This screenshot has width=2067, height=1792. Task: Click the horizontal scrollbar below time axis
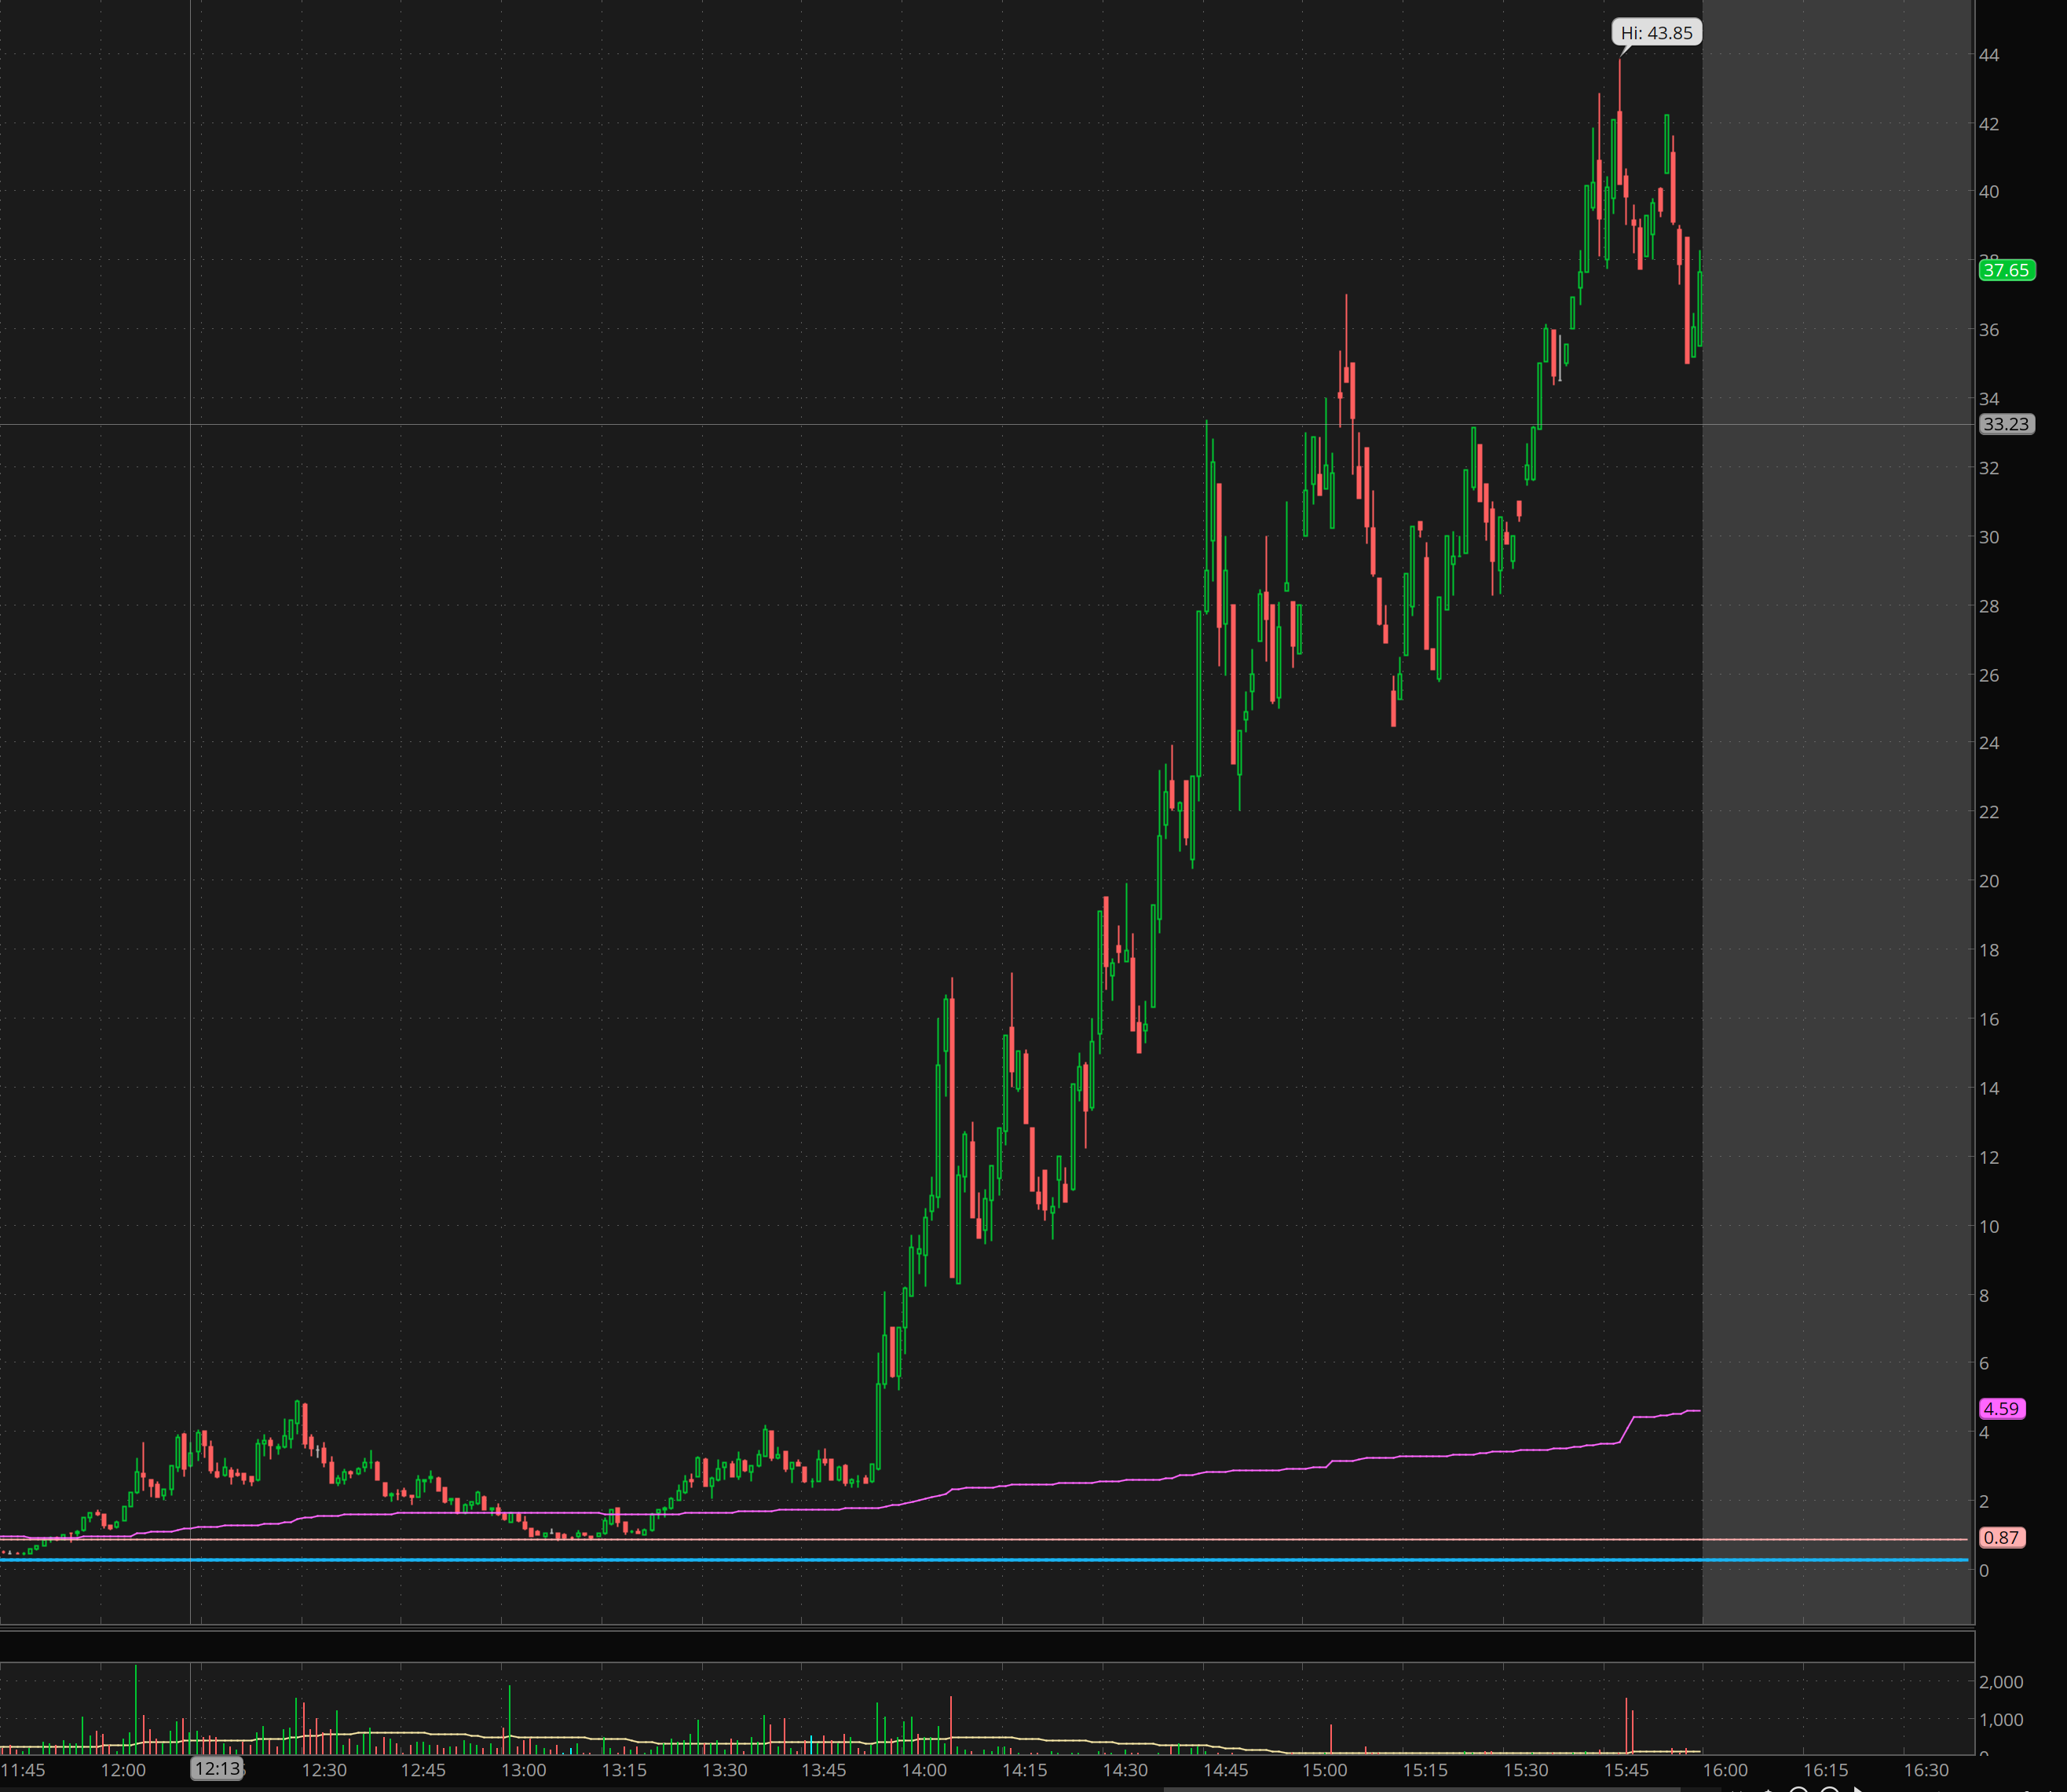[1420, 1788]
